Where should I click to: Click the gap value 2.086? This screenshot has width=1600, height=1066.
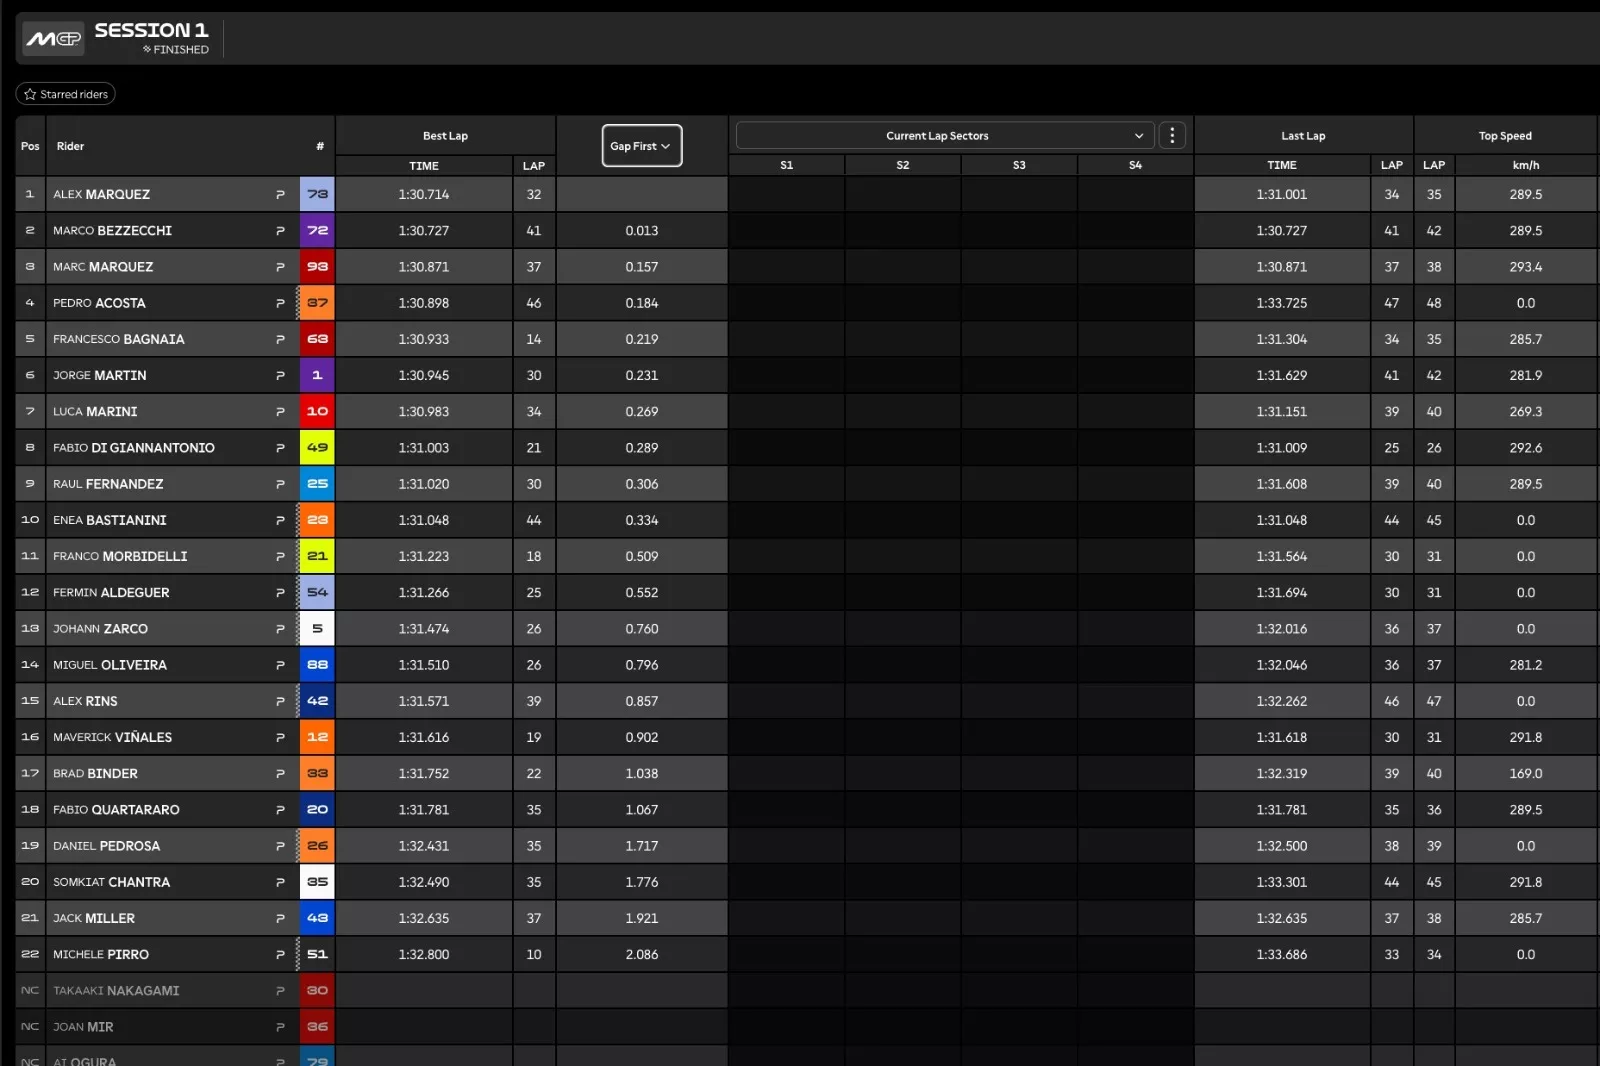(x=642, y=955)
